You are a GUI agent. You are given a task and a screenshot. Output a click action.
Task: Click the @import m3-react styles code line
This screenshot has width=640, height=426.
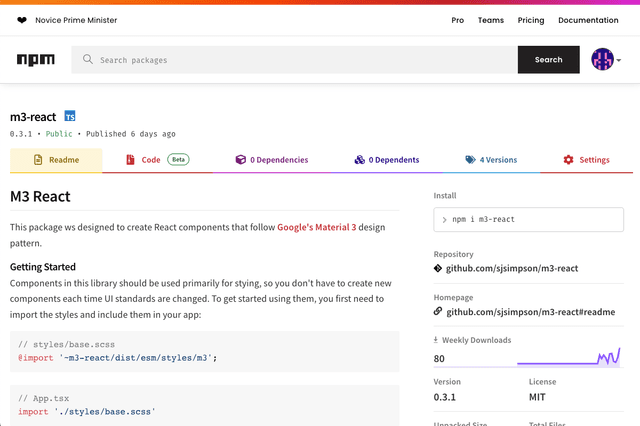(118, 358)
